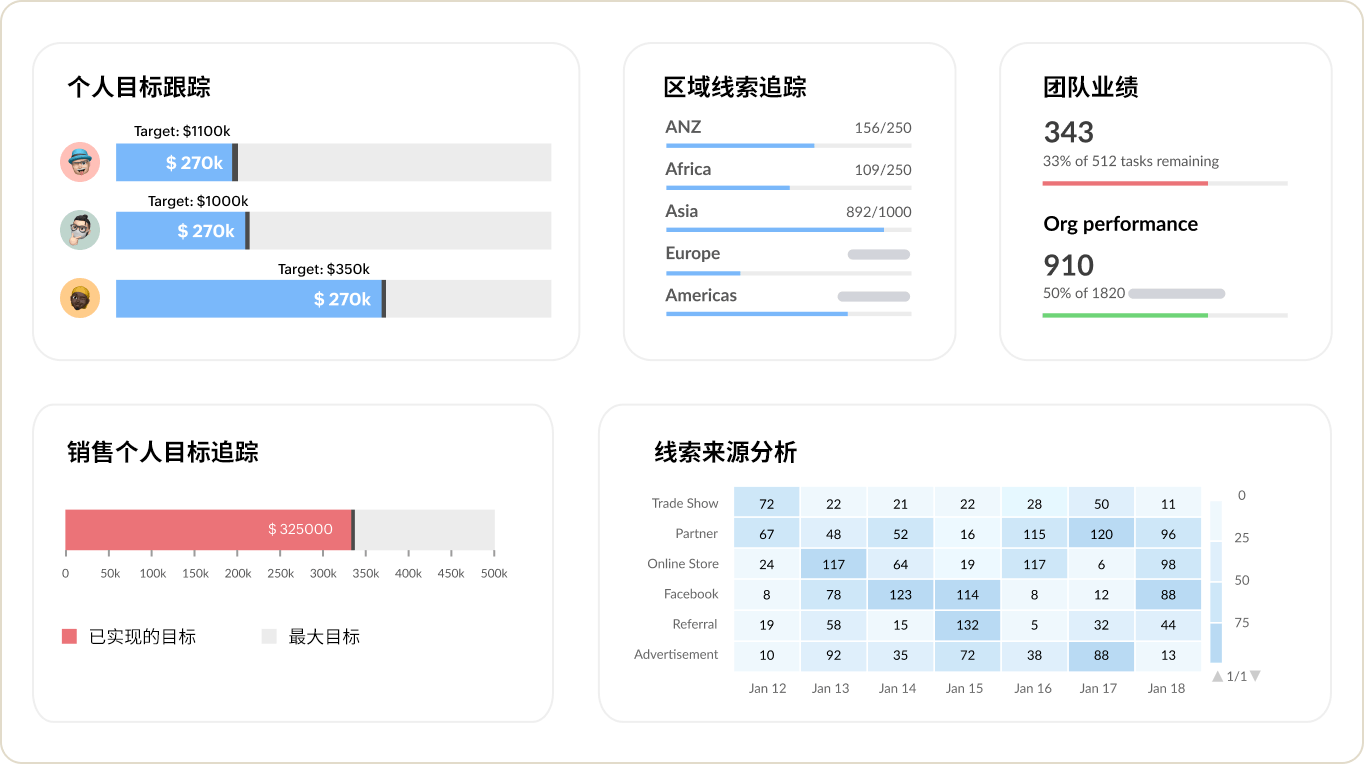This screenshot has height=764, width=1364.
Task: Select the Jan 18 column label
Action: pyautogui.click(x=1166, y=688)
